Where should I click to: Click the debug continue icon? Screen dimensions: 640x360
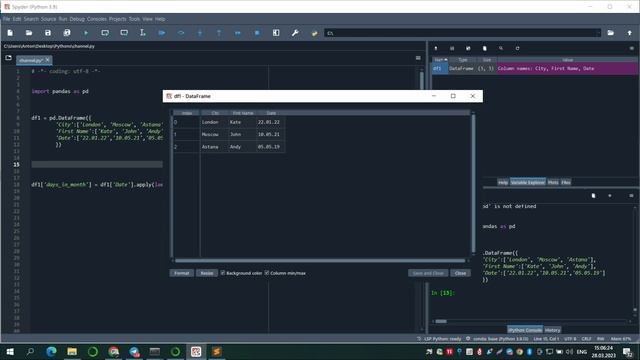pos(238,33)
